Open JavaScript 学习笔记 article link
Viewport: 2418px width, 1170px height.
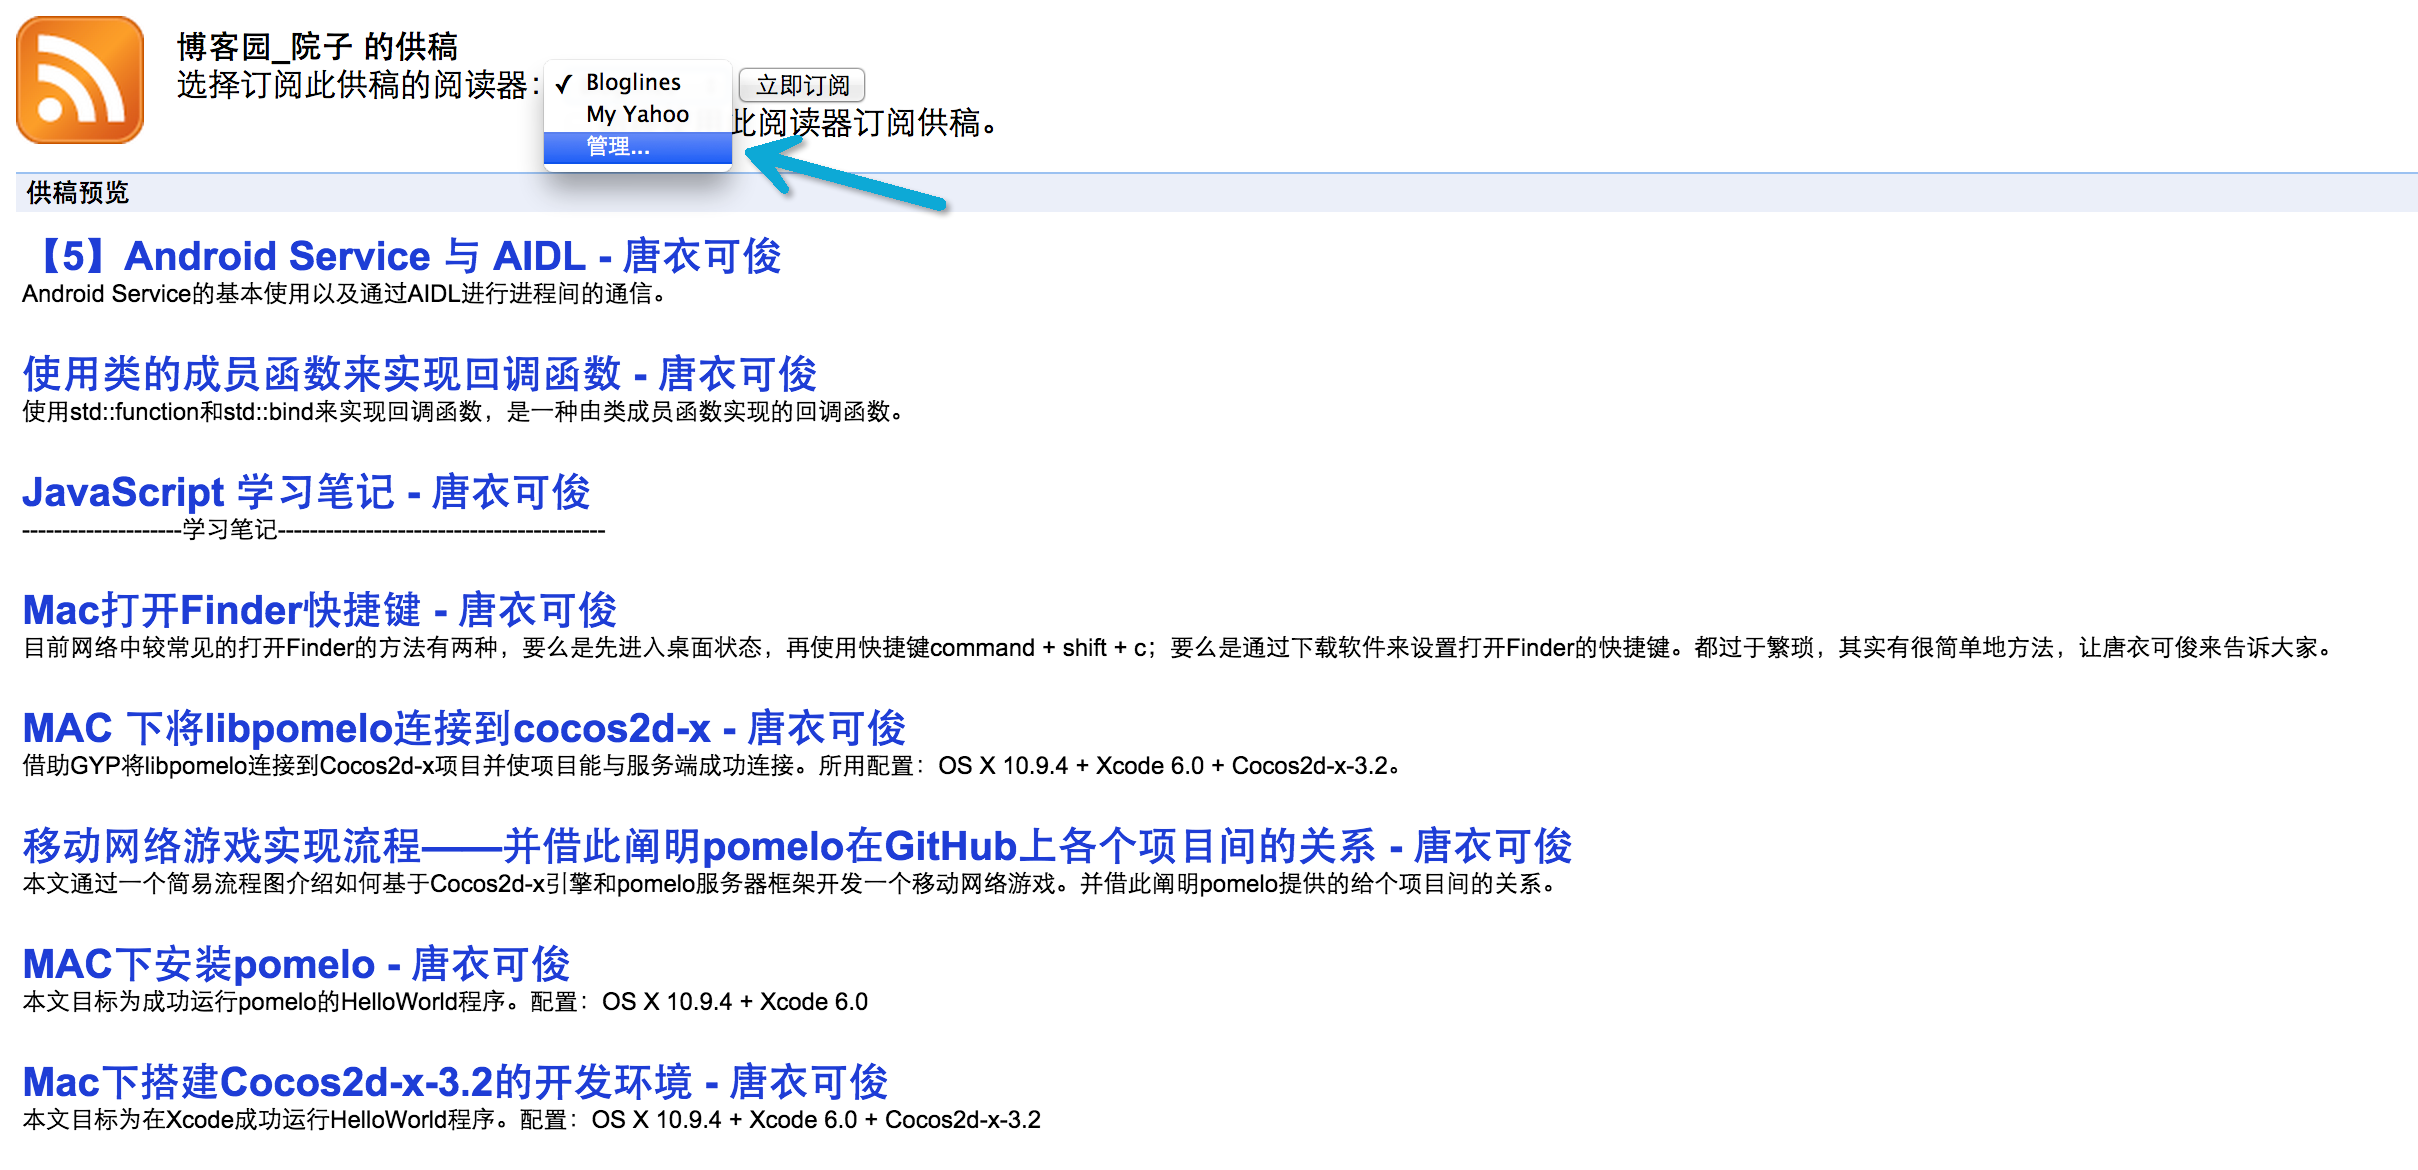[x=306, y=492]
